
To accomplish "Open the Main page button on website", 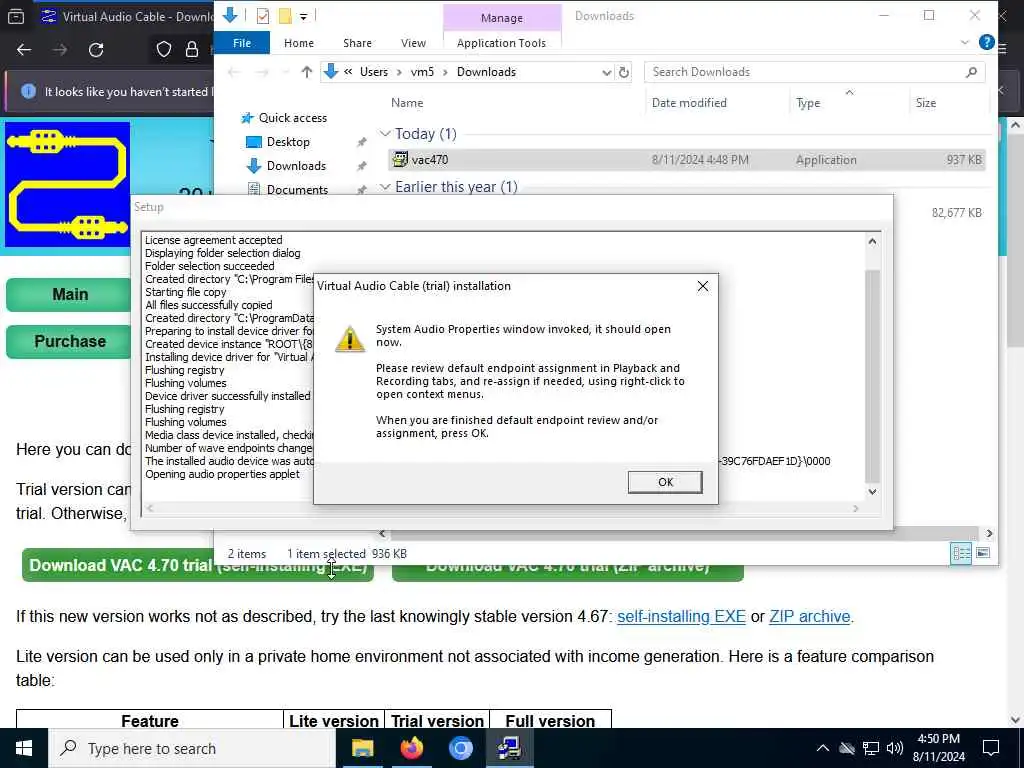I will [x=69, y=295].
